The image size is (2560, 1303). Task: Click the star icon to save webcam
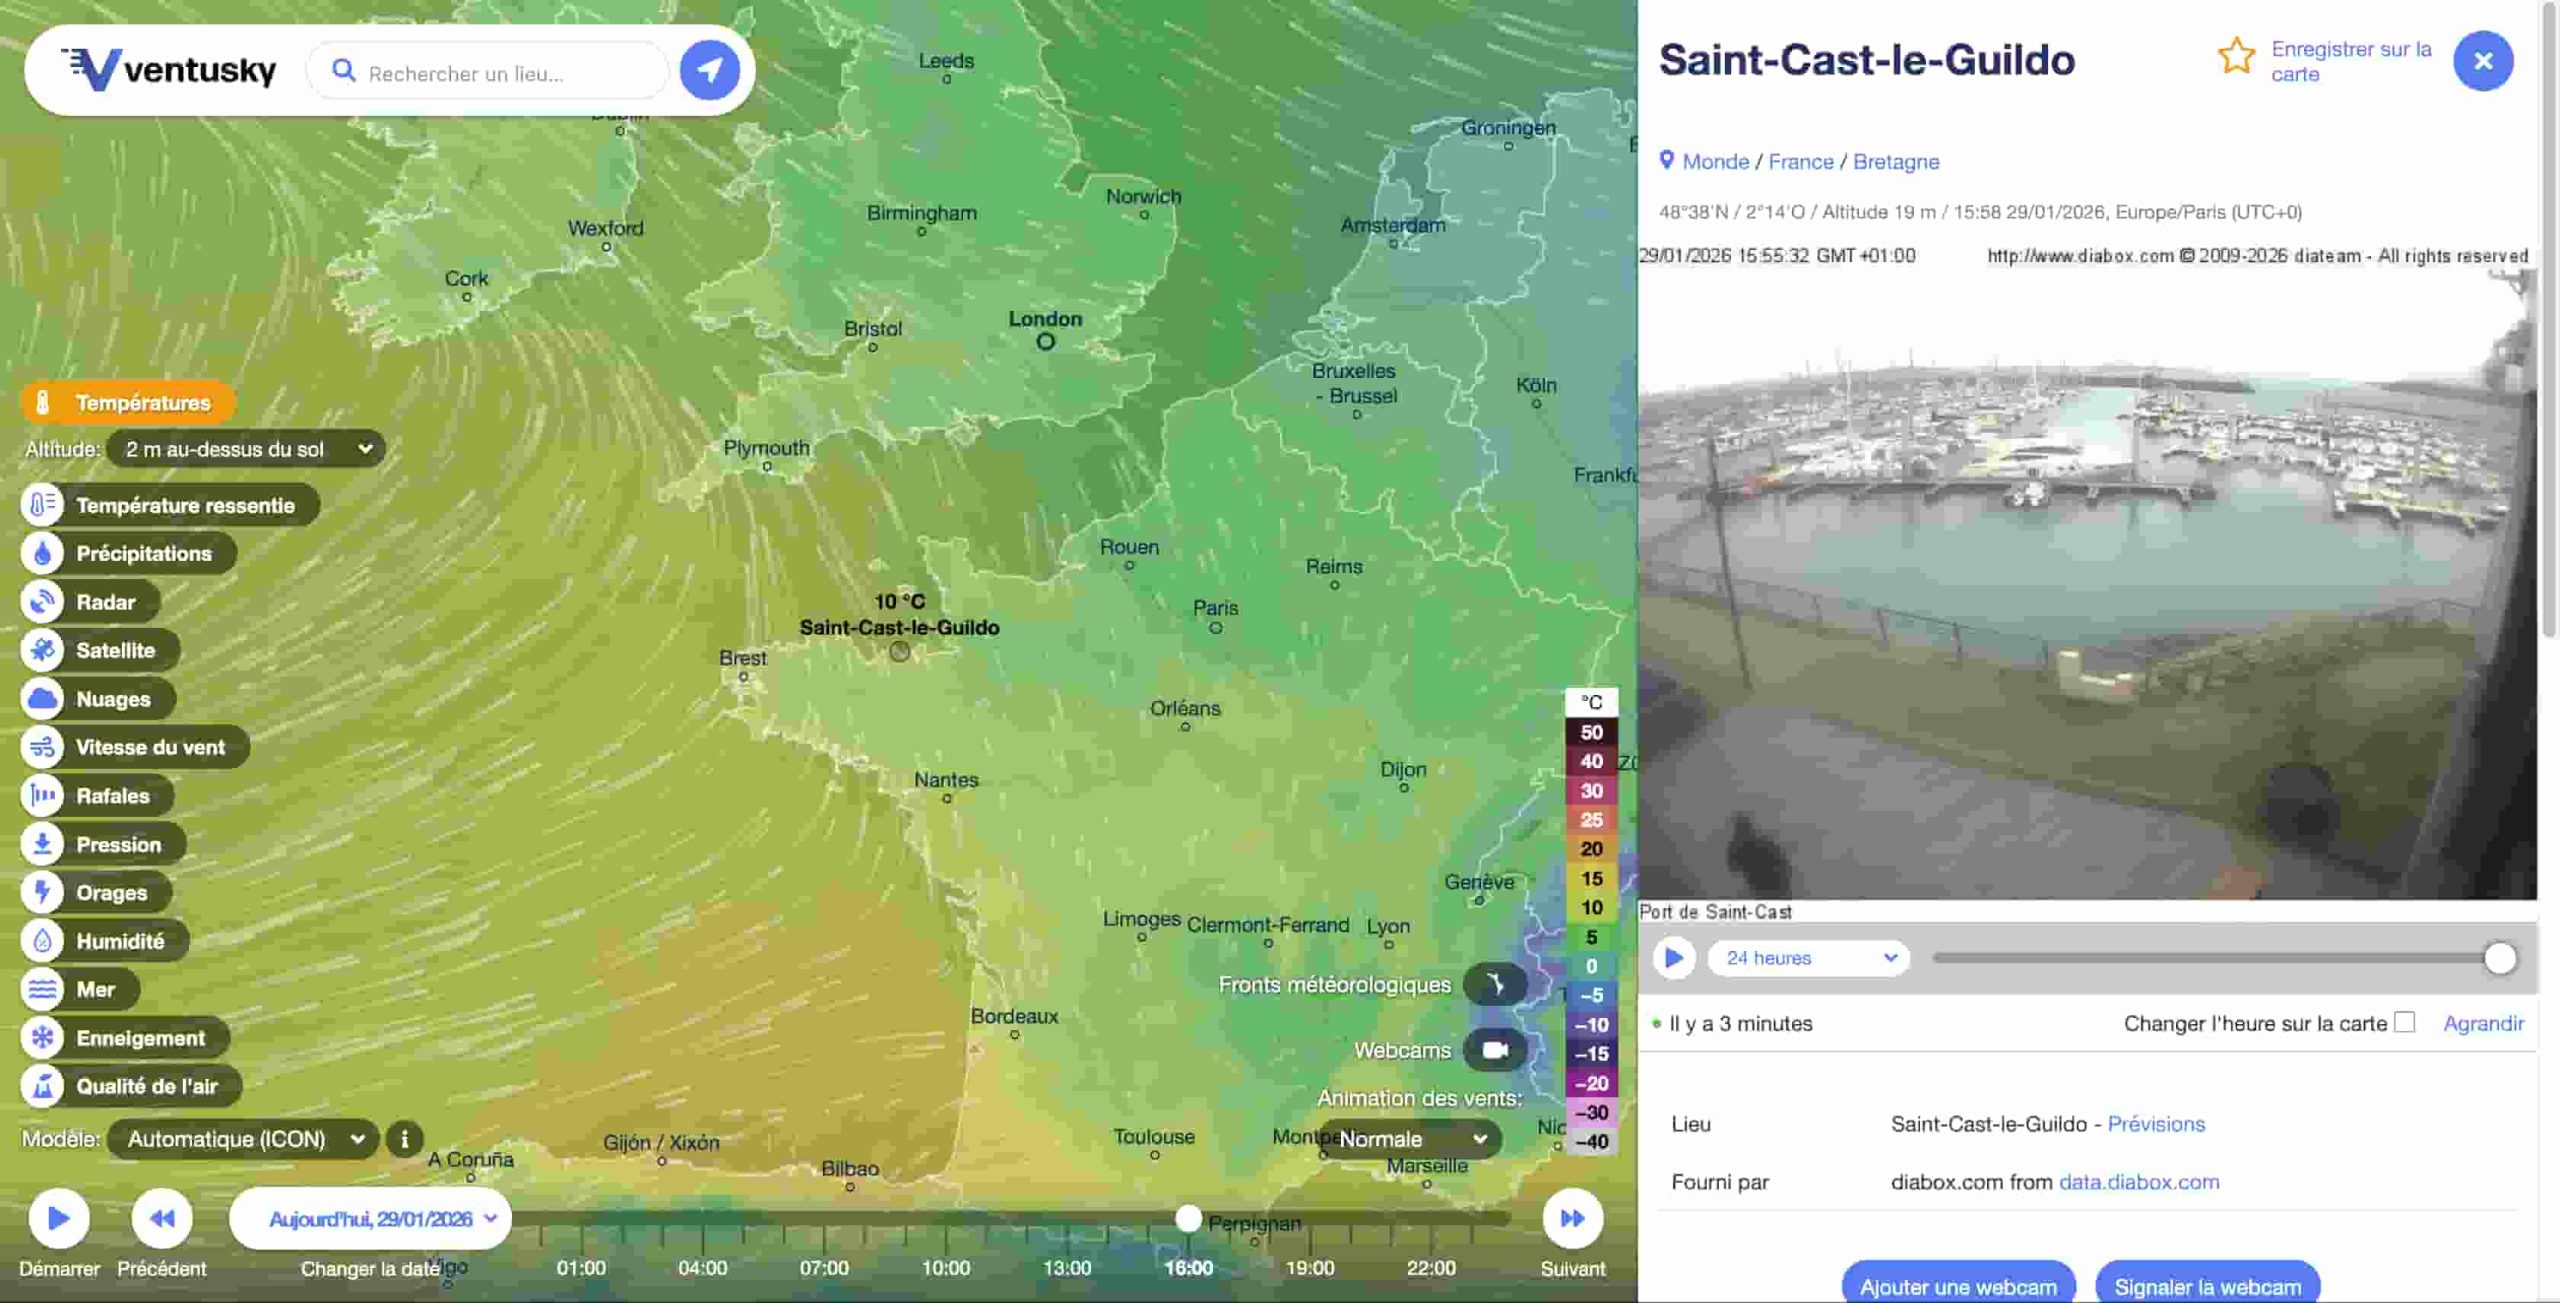tap(2235, 56)
